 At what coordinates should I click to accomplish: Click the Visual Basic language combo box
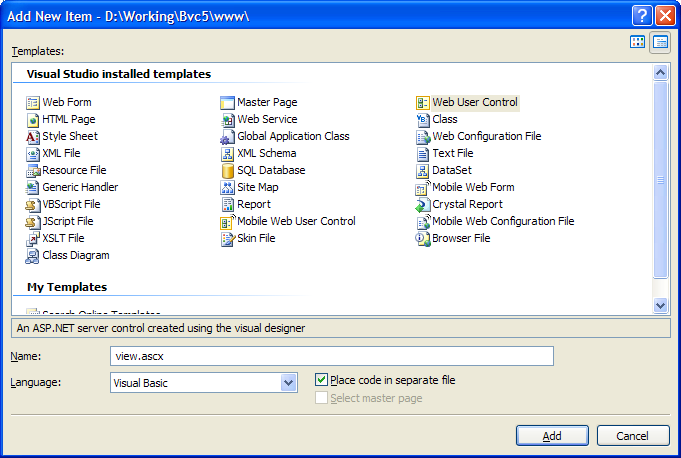[x=204, y=383]
